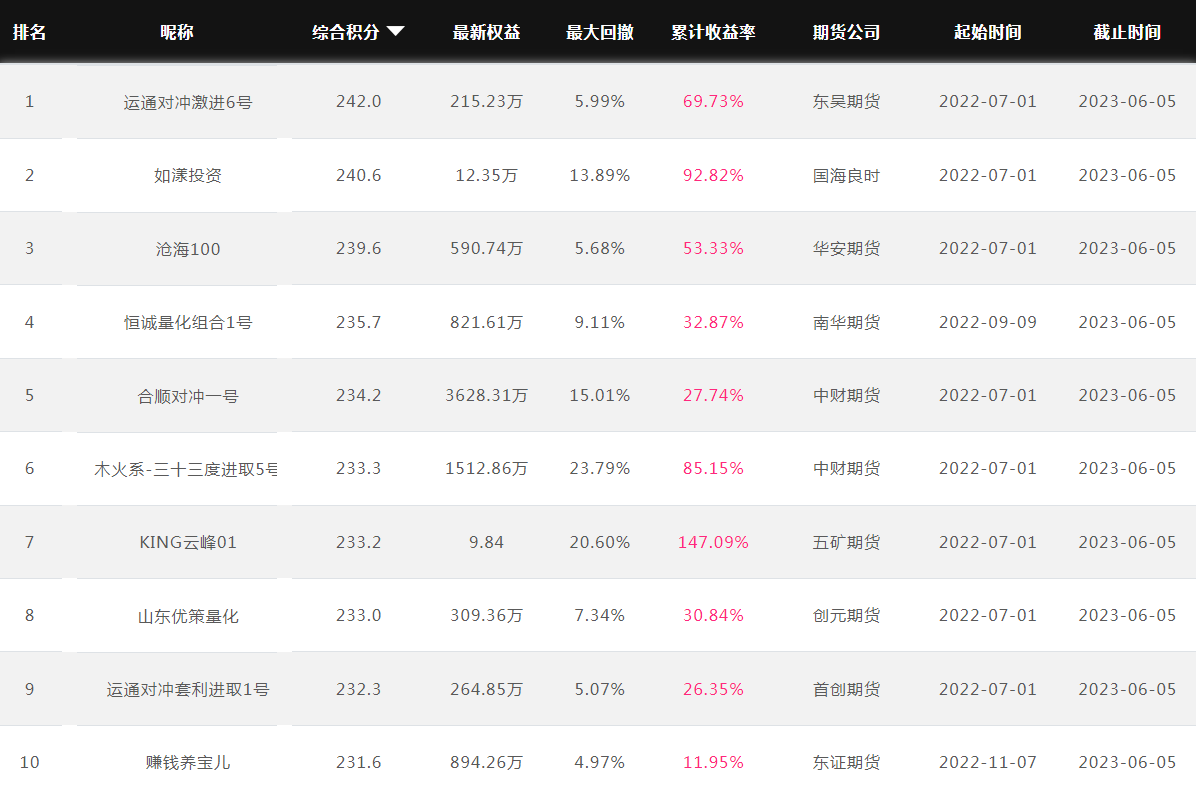The height and width of the screenshot is (795, 1196).
Task: Click the 最大回撤 column header
Action: [600, 32]
